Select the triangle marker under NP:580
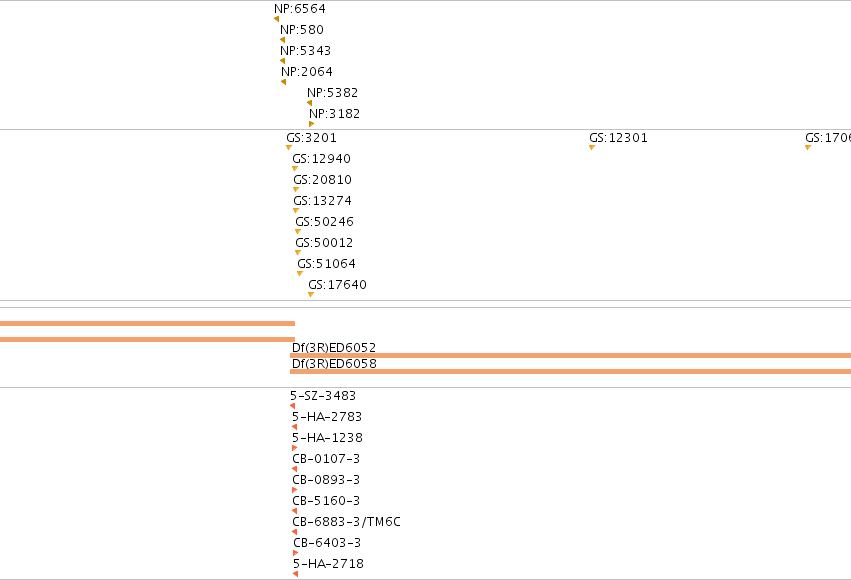 coord(283,40)
